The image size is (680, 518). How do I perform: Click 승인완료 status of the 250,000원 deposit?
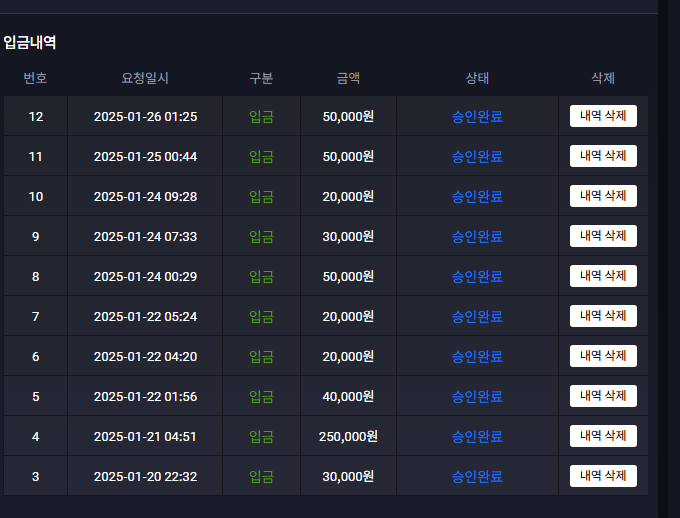click(477, 436)
